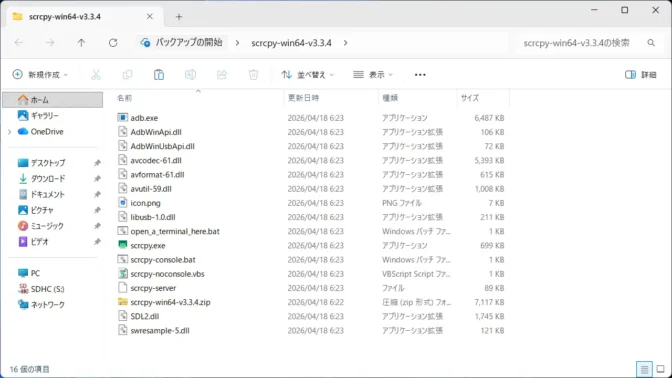Viewport: 672px width, 378px height.
Task: Close the scrcpy-win64-v3.3.4 tab
Action: 150,17
